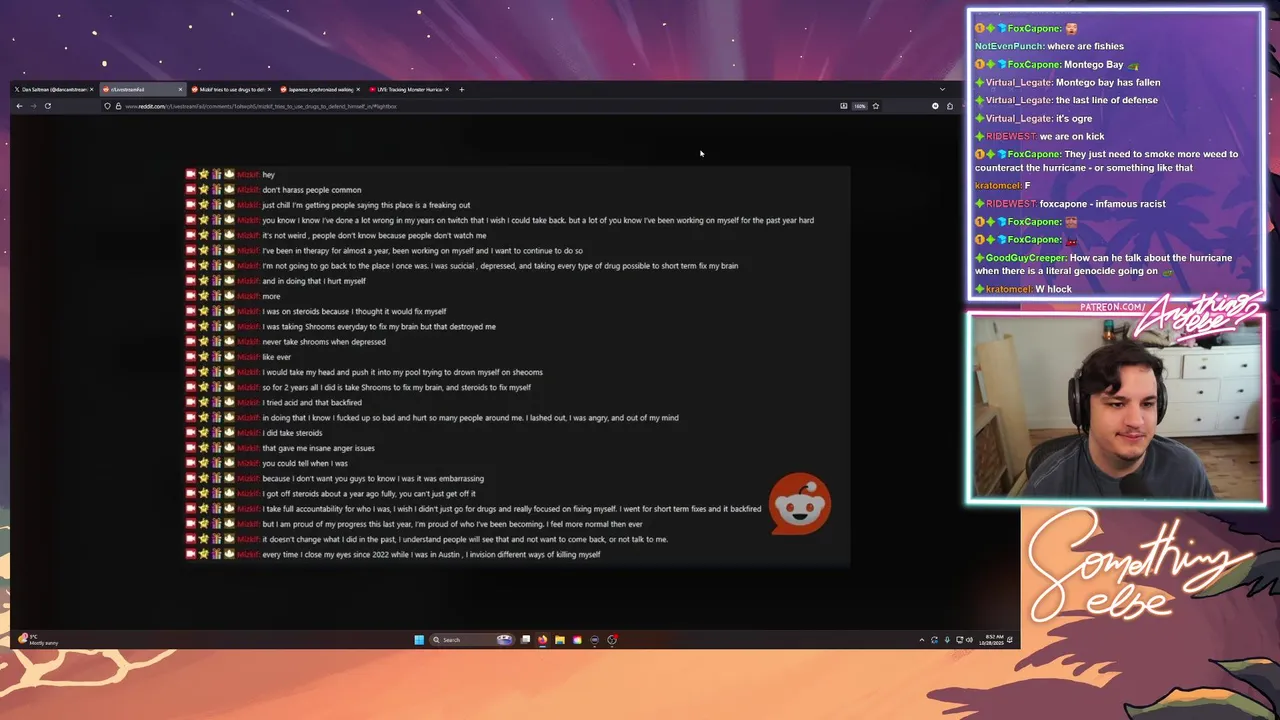This screenshot has width=1280, height=720.
Task: Click kratomcel's name on 'W hlock' message
Action: [x=1008, y=289]
